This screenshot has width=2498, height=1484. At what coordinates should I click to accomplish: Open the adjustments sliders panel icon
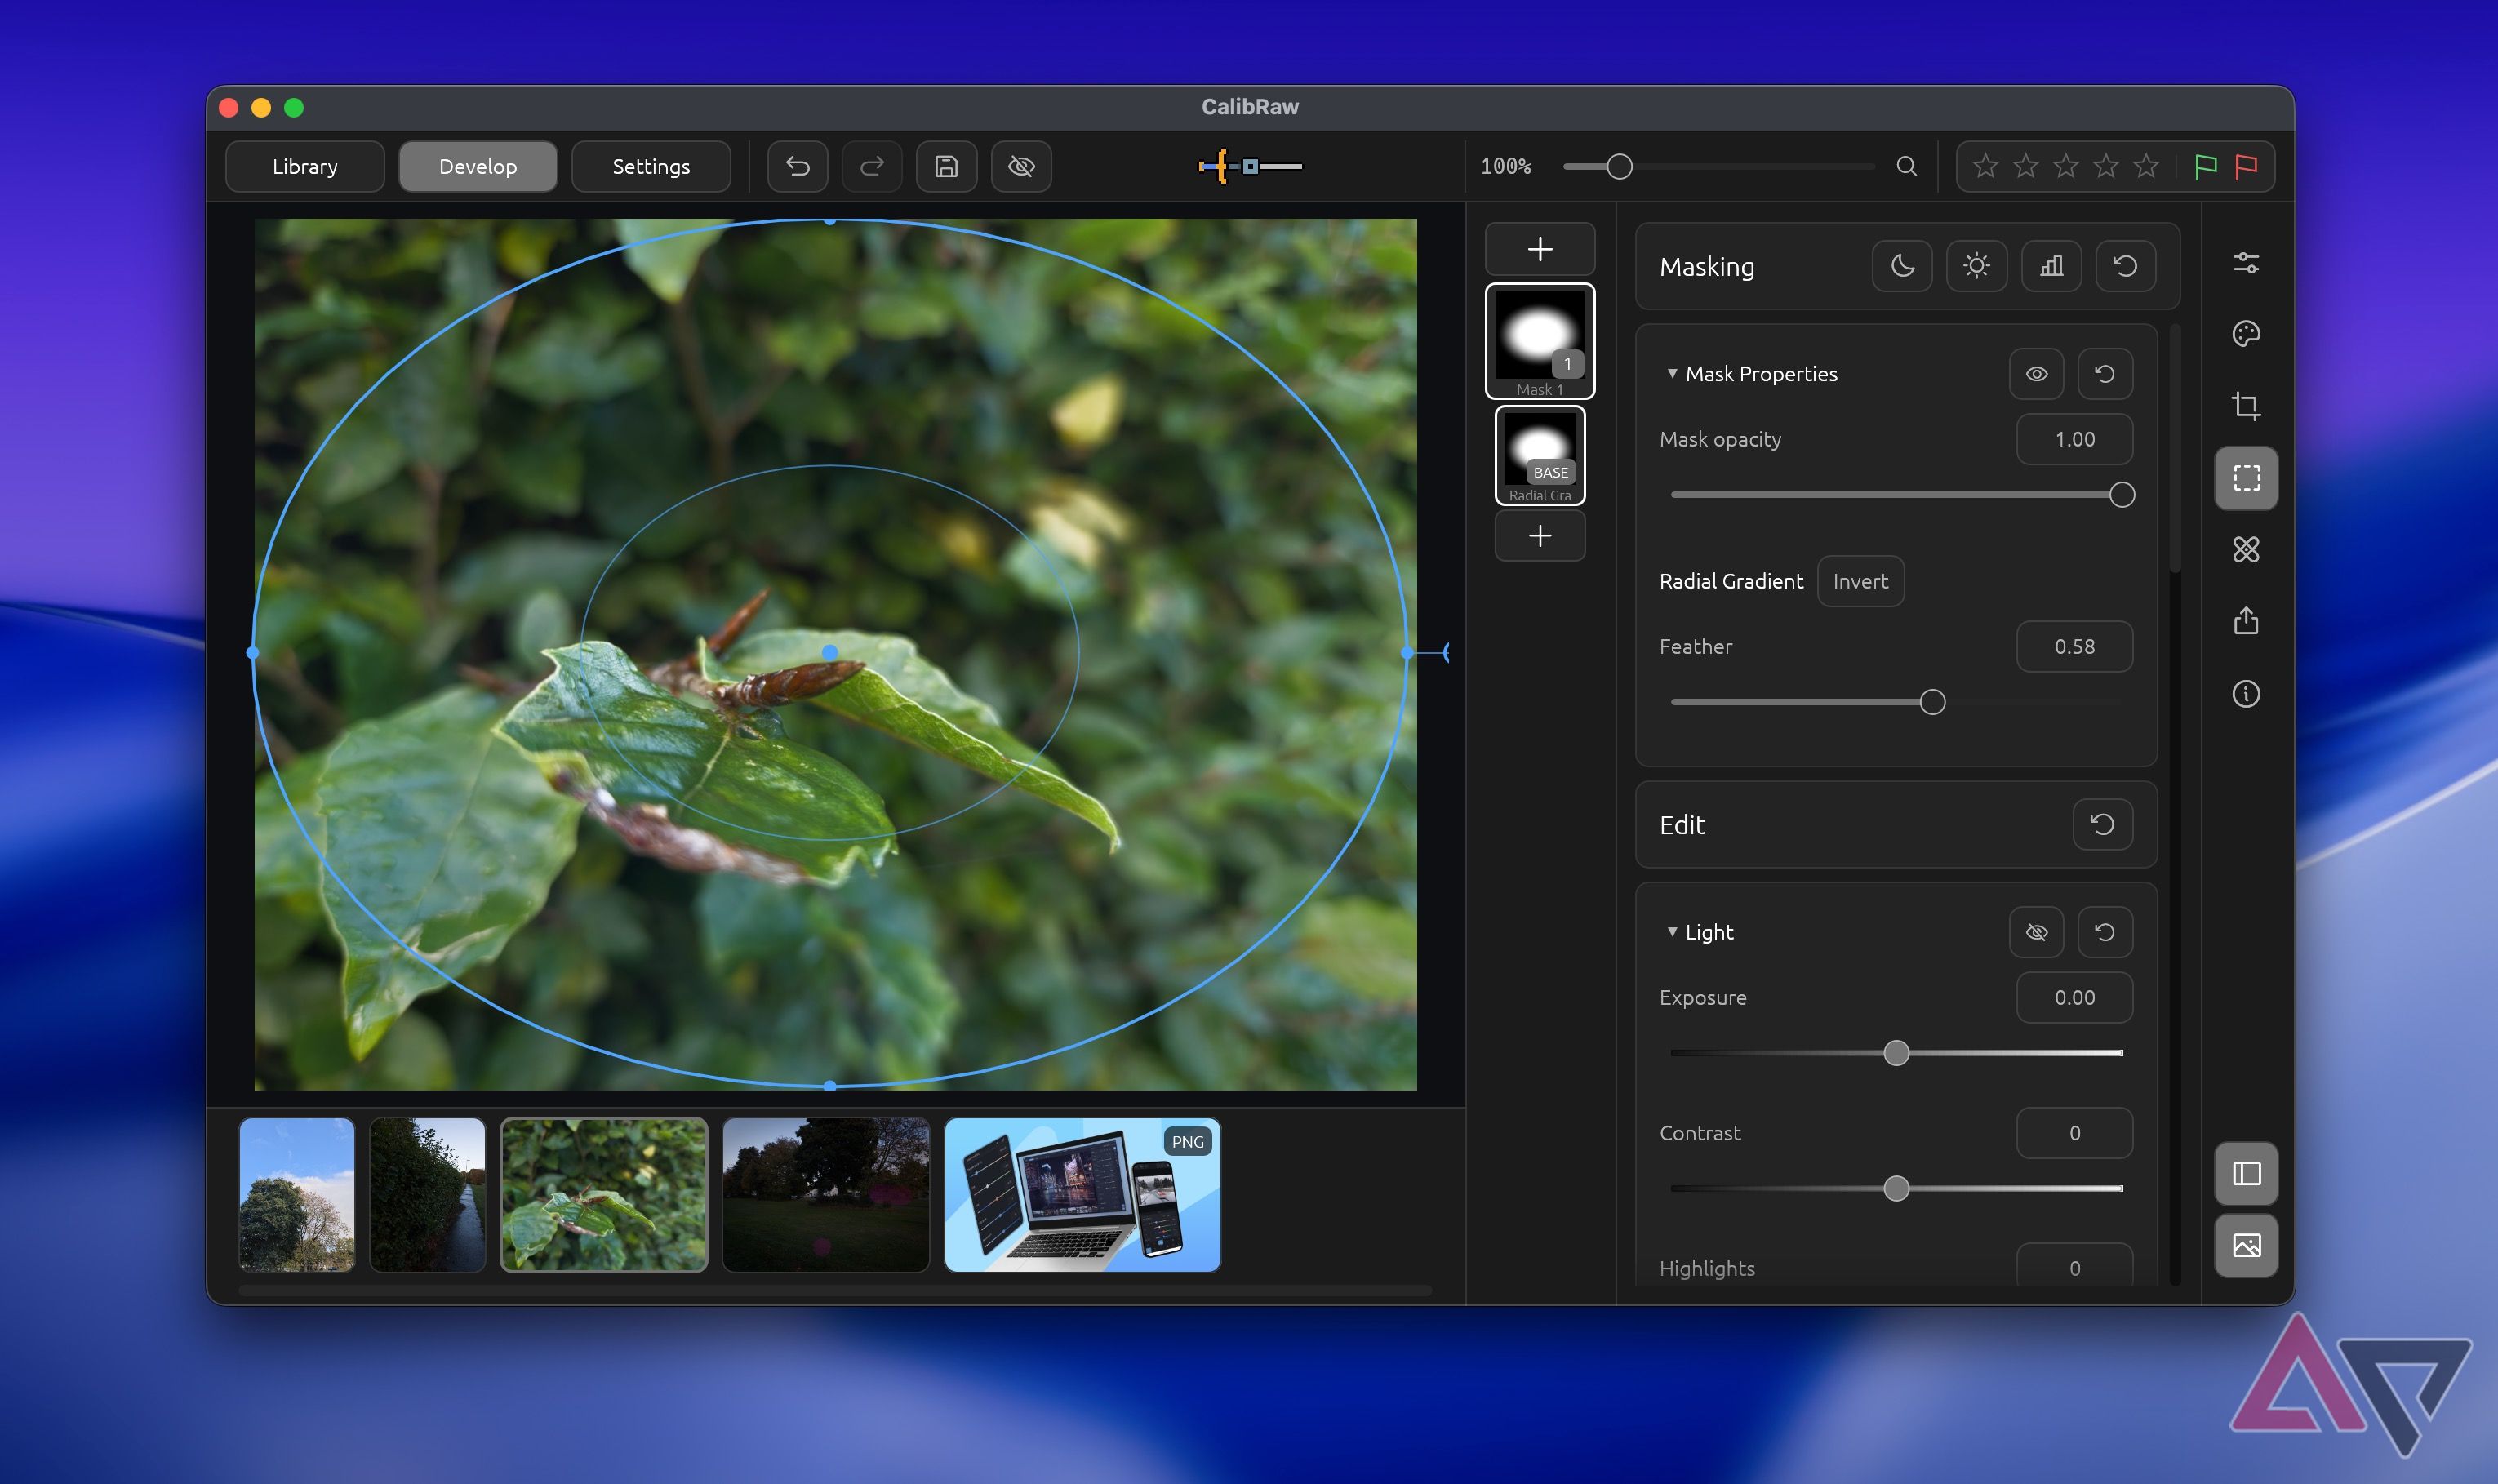tap(2246, 263)
